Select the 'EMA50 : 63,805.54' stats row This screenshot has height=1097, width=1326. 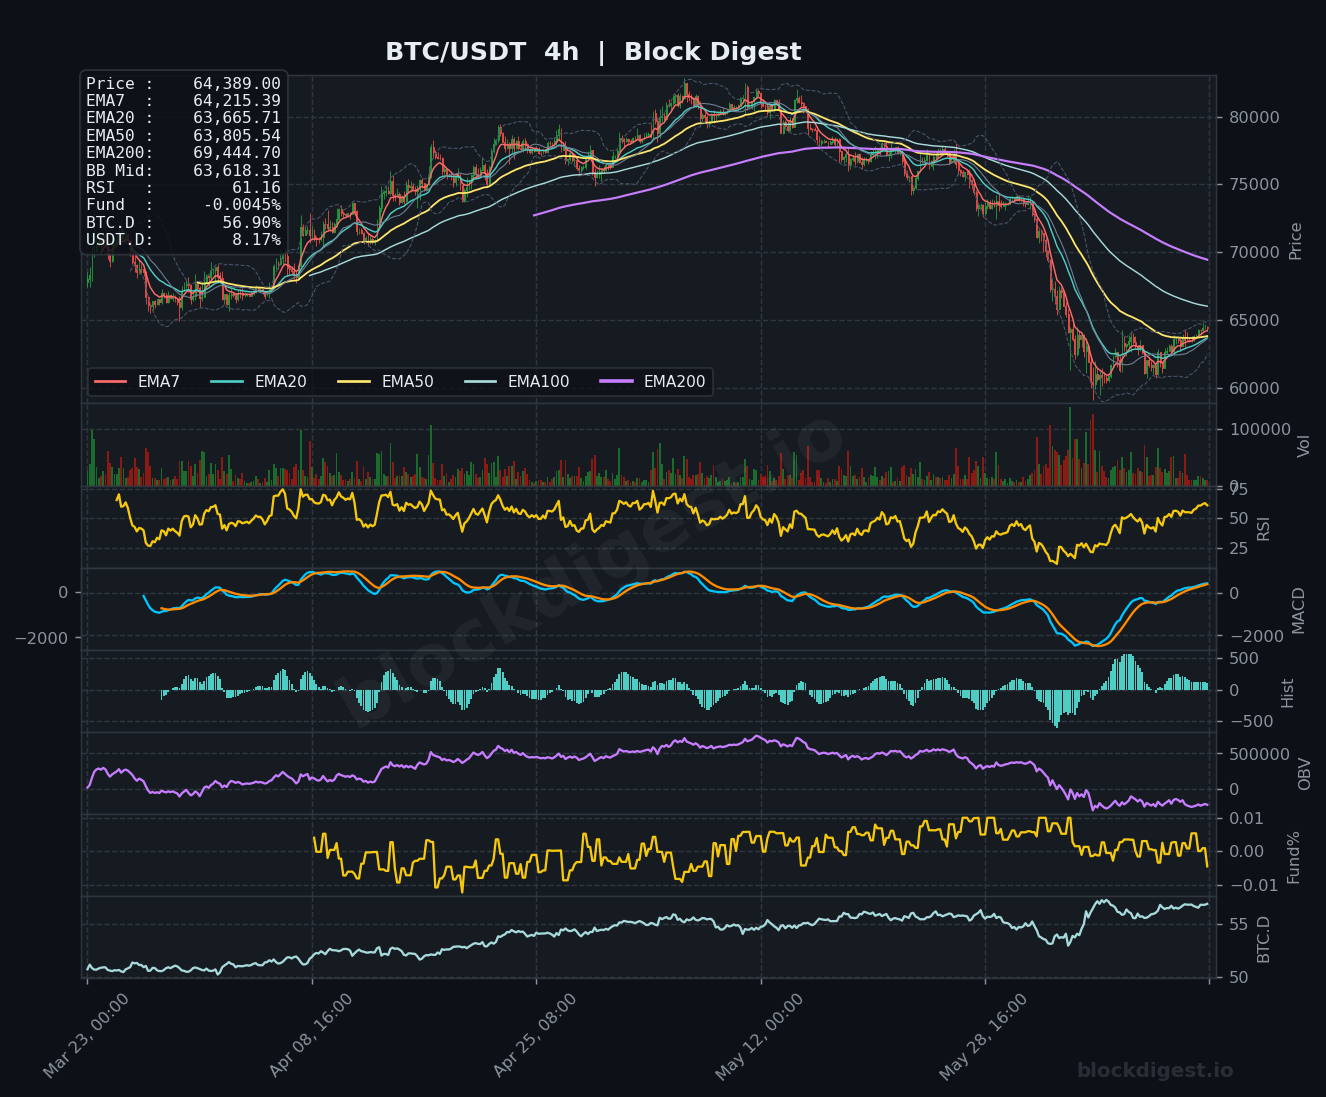(183, 135)
